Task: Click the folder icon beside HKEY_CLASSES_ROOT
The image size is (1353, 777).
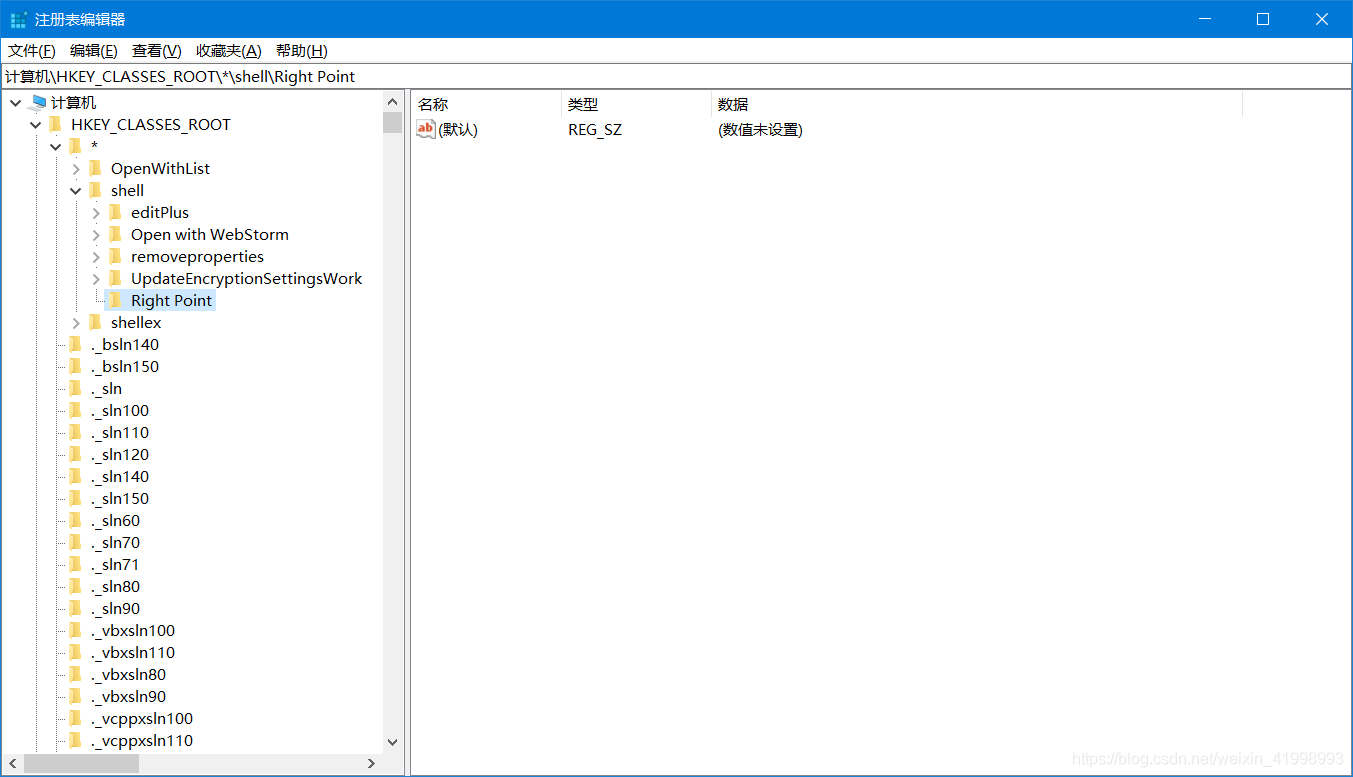Action: 55,124
